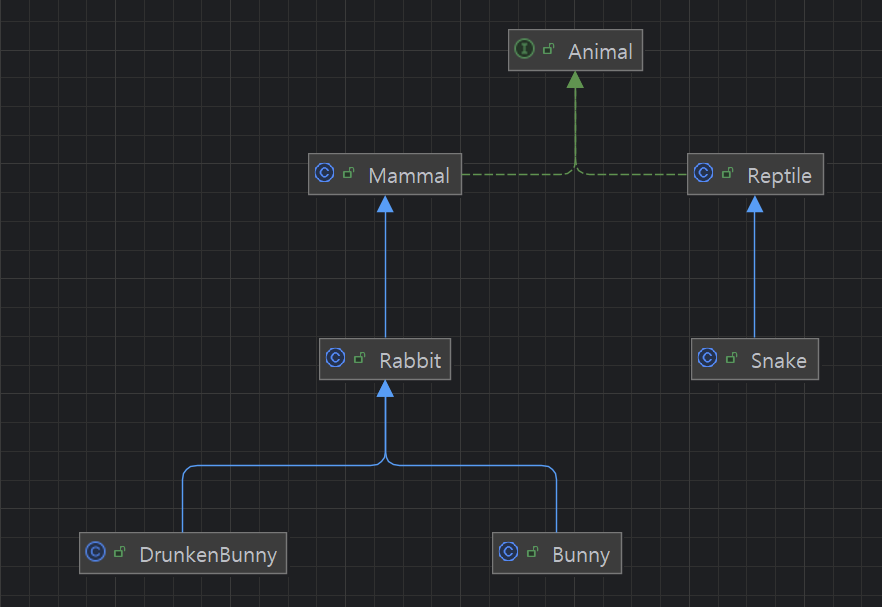Click the class icon on DrunkenBunny node
882x607 pixels.
[96, 551]
